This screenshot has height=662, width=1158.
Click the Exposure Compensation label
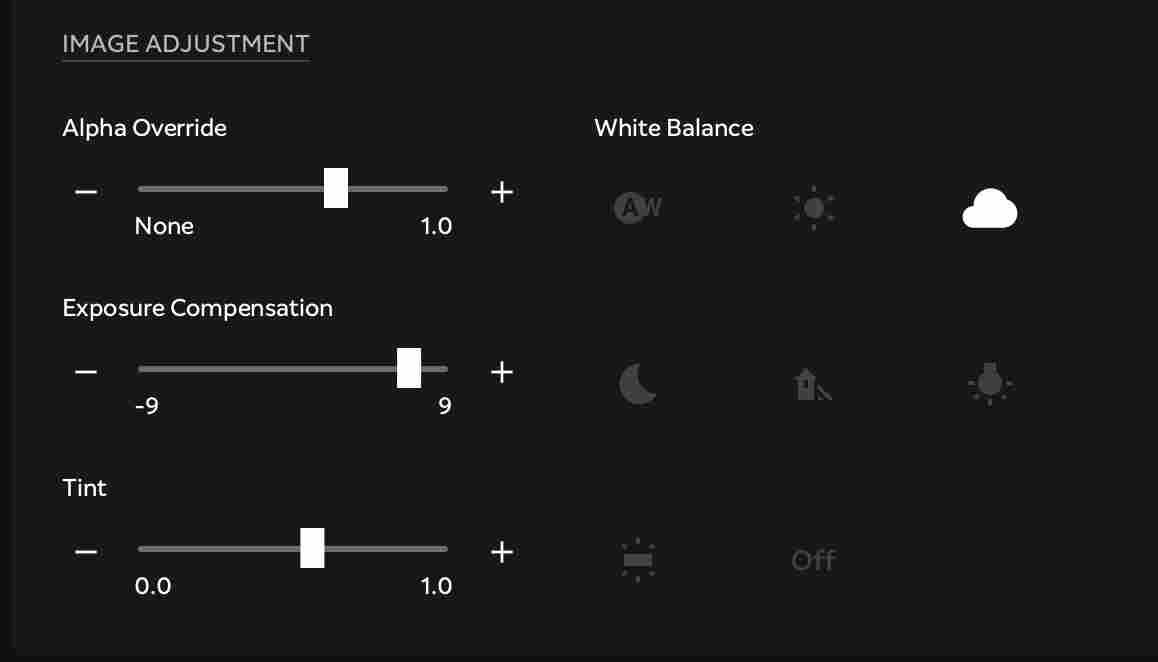pyautogui.click(x=198, y=308)
